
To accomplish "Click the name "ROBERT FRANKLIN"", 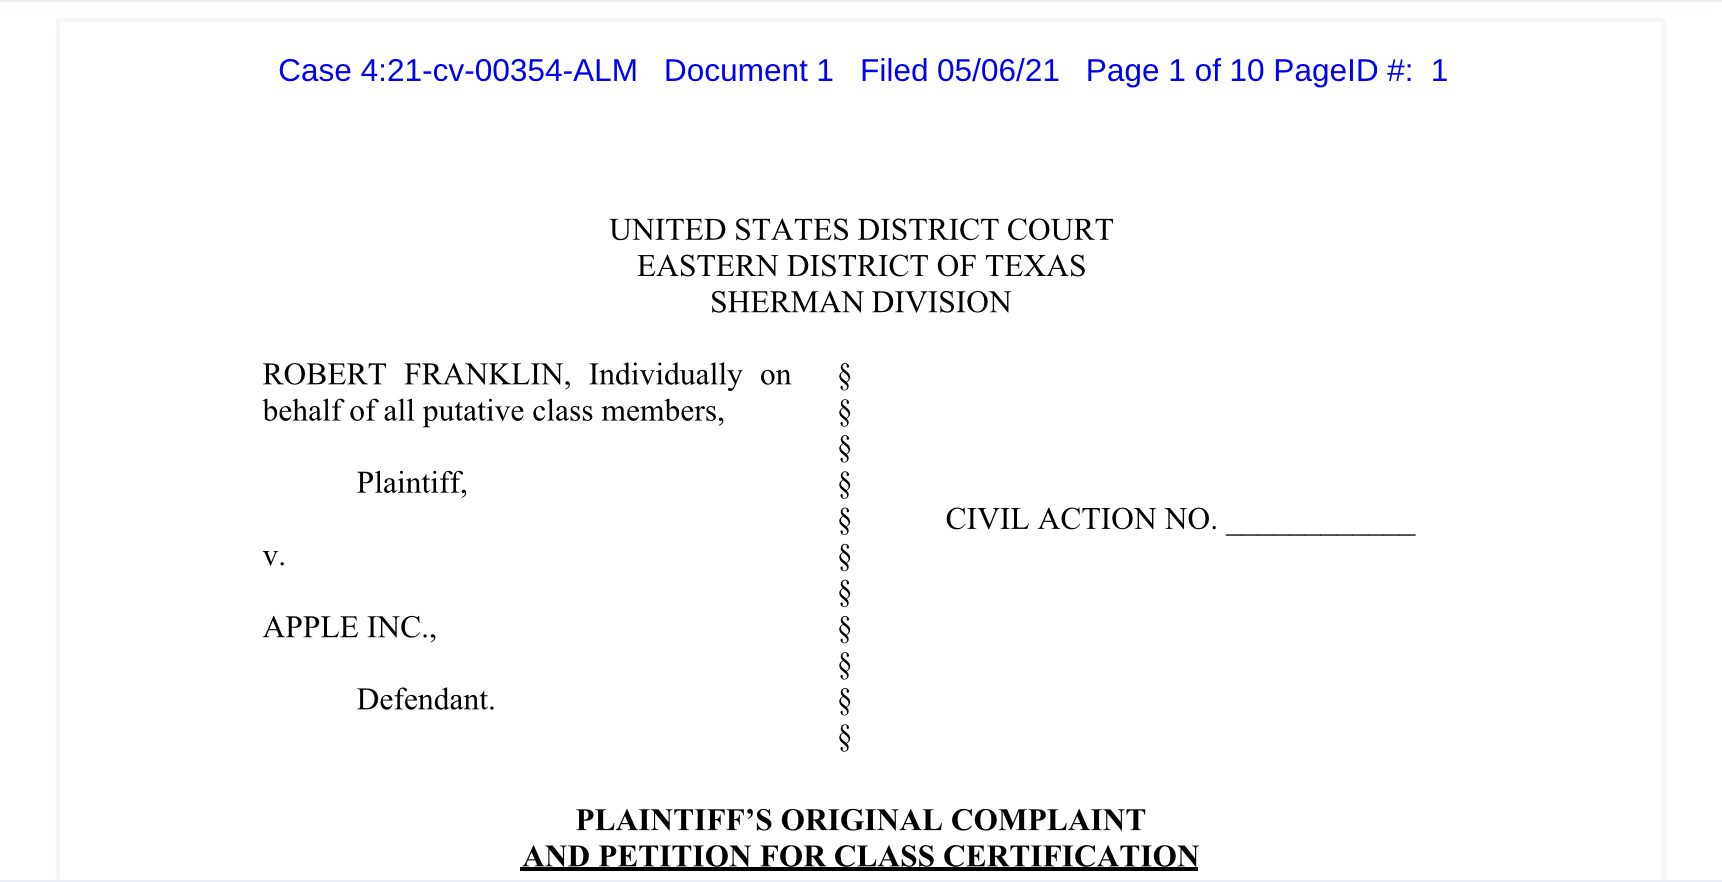I will (x=416, y=375).
